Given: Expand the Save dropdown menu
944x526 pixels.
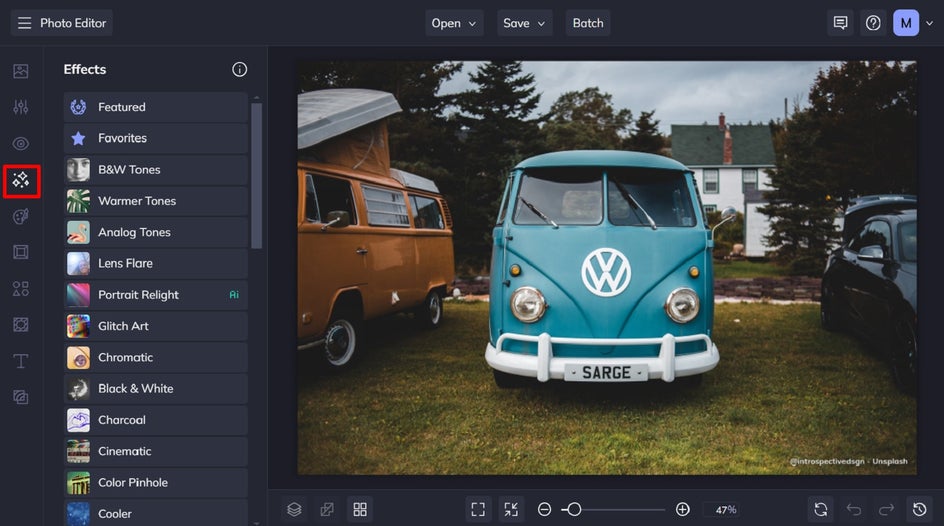Looking at the screenshot, I should coord(525,23).
